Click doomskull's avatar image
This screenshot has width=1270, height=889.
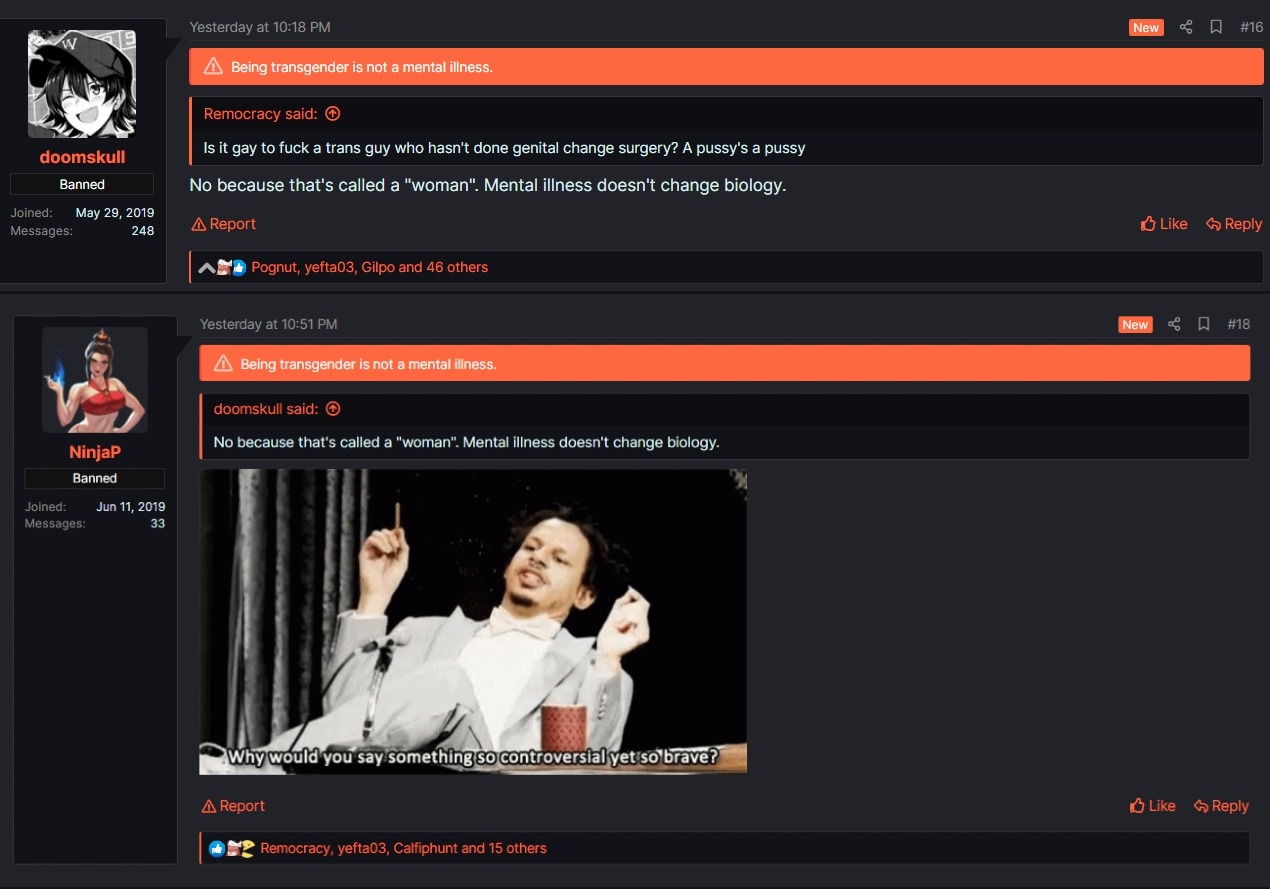coord(82,84)
